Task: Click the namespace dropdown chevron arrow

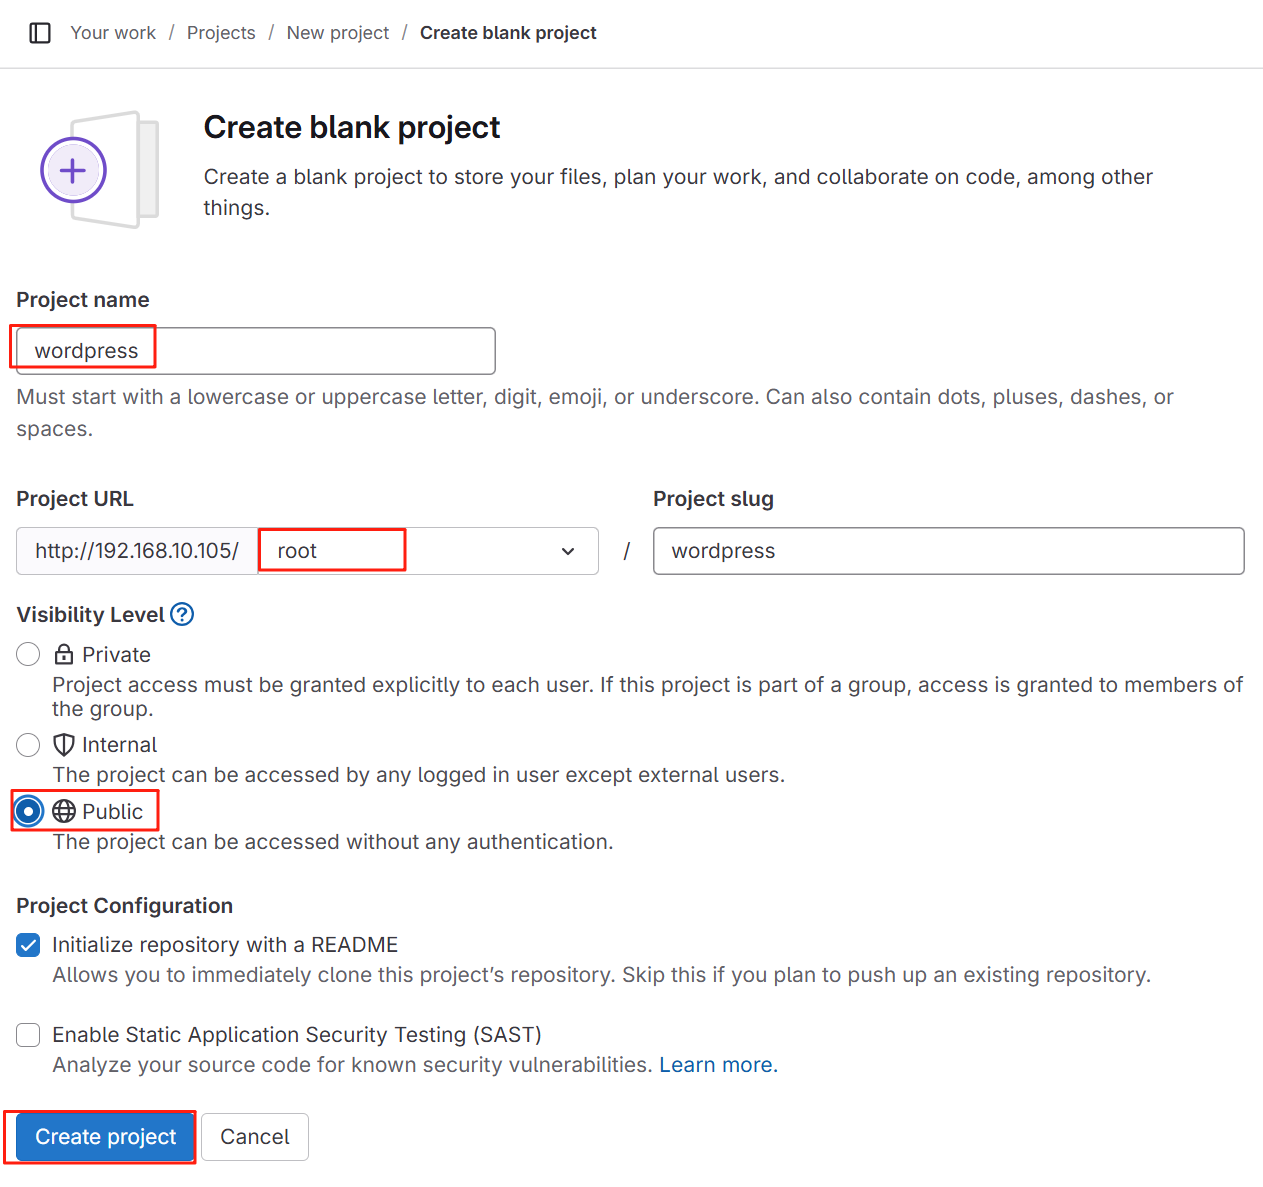Action: click(568, 551)
